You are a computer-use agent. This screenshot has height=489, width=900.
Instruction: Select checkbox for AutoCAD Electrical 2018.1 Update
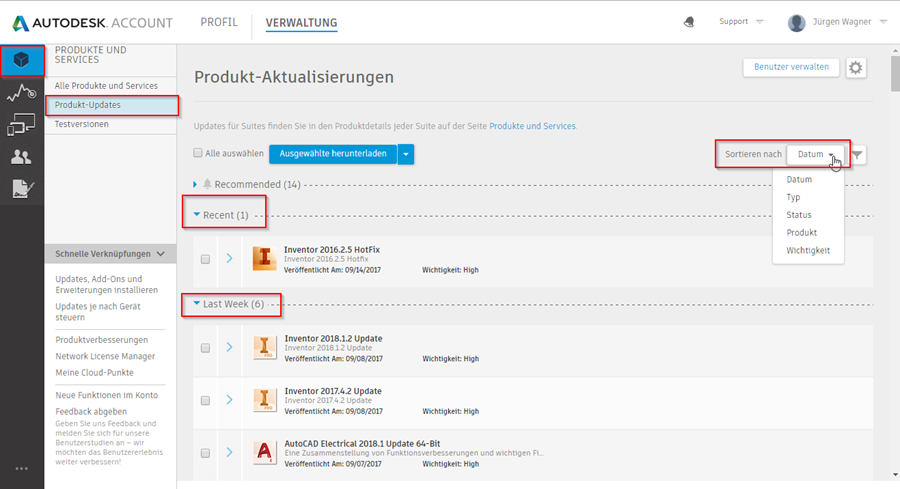pos(205,453)
